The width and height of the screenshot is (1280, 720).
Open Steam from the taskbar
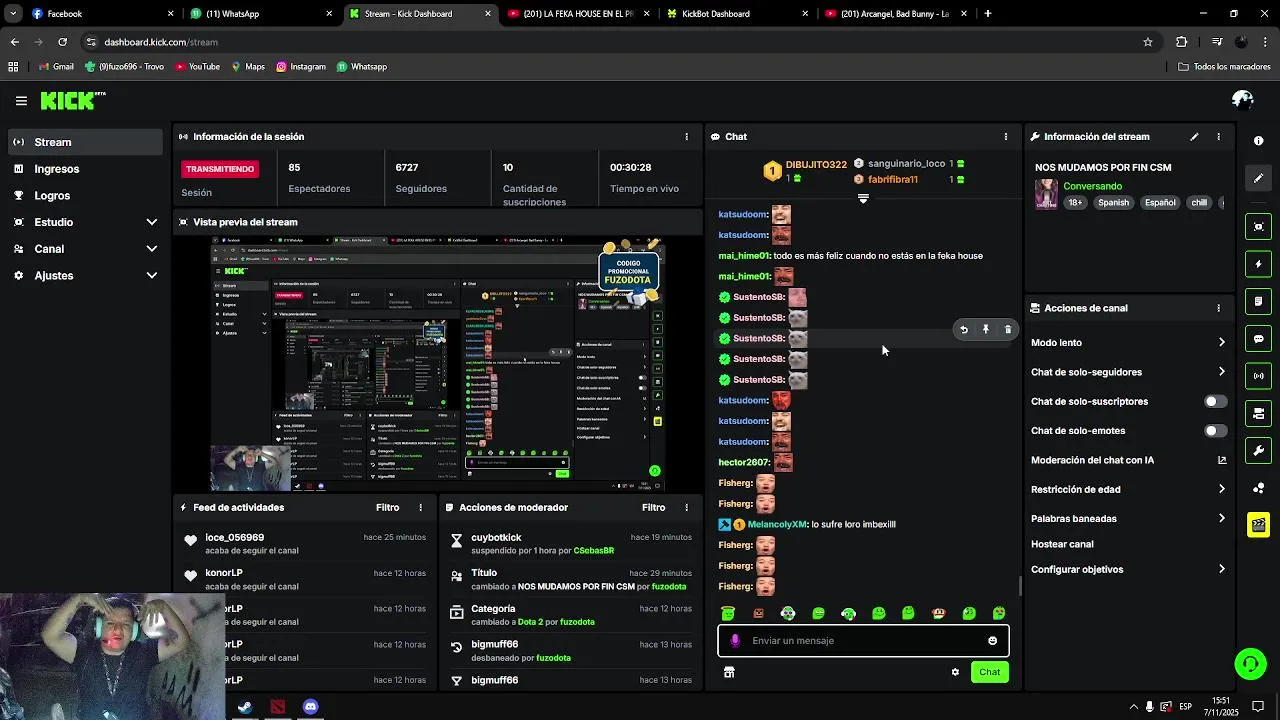click(x=244, y=707)
